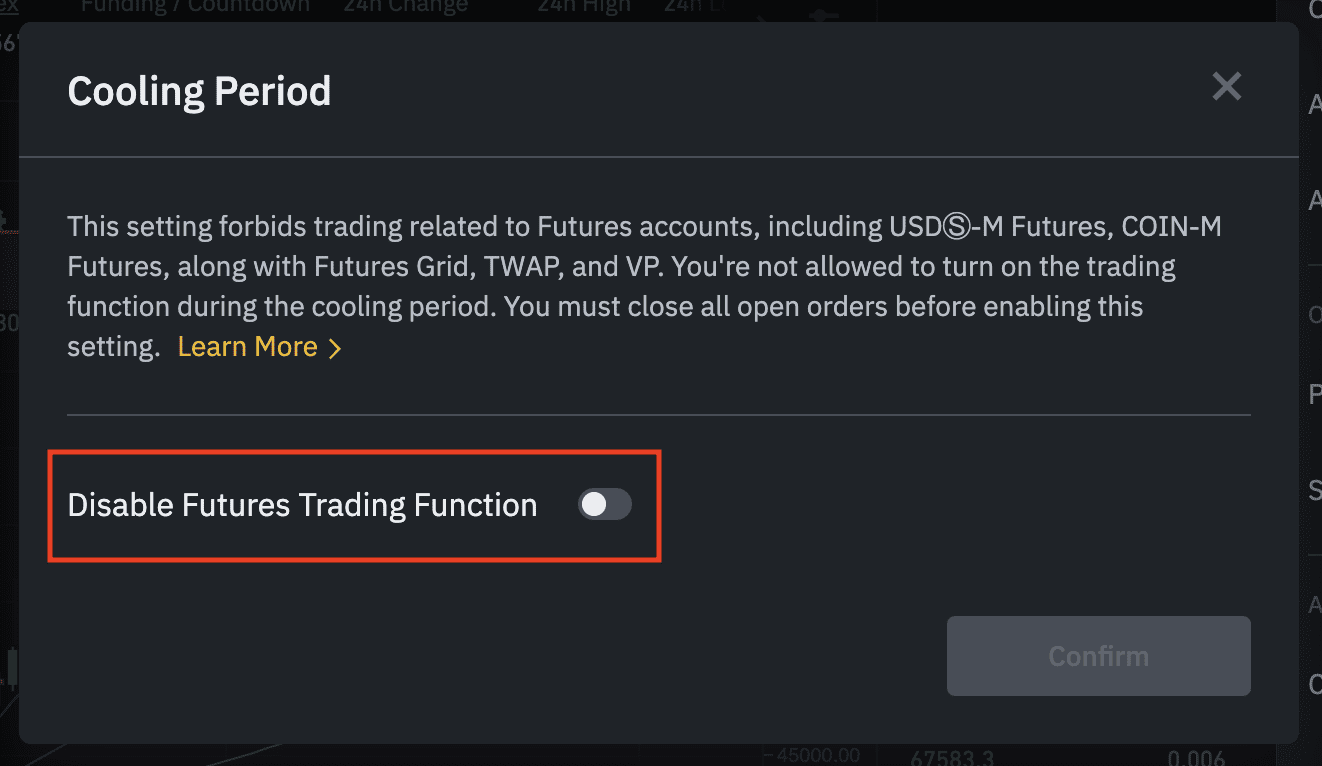Image resolution: width=1322 pixels, height=766 pixels.
Task: Click the Disable Futures Trading Function label
Action: [302, 505]
